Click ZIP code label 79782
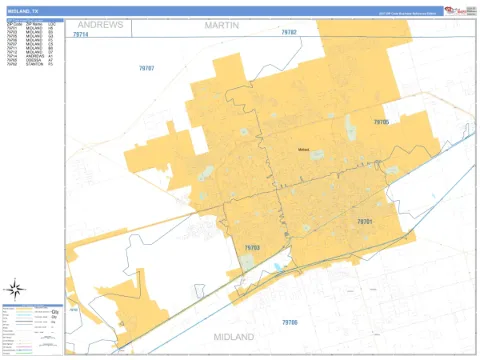This screenshot has width=480, height=360. [x=289, y=32]
